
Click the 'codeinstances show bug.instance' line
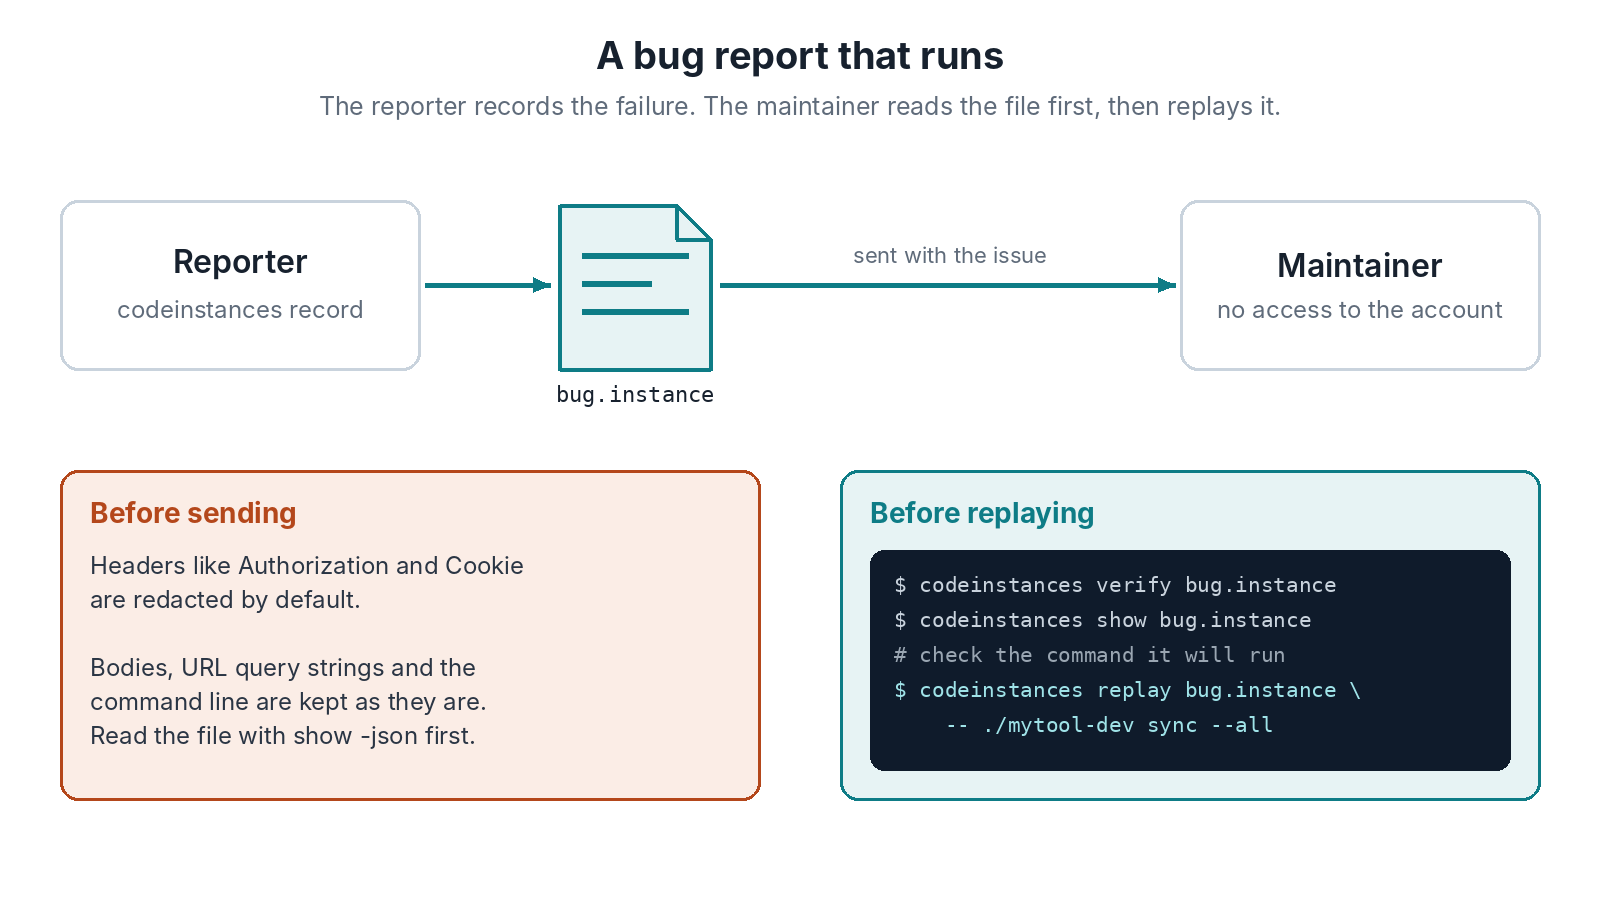pyautogui.click(x=1102, y=620)
